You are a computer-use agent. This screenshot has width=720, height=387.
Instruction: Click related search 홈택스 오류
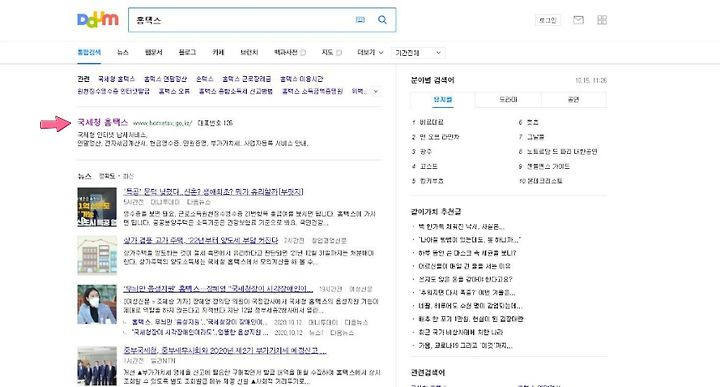174,91
